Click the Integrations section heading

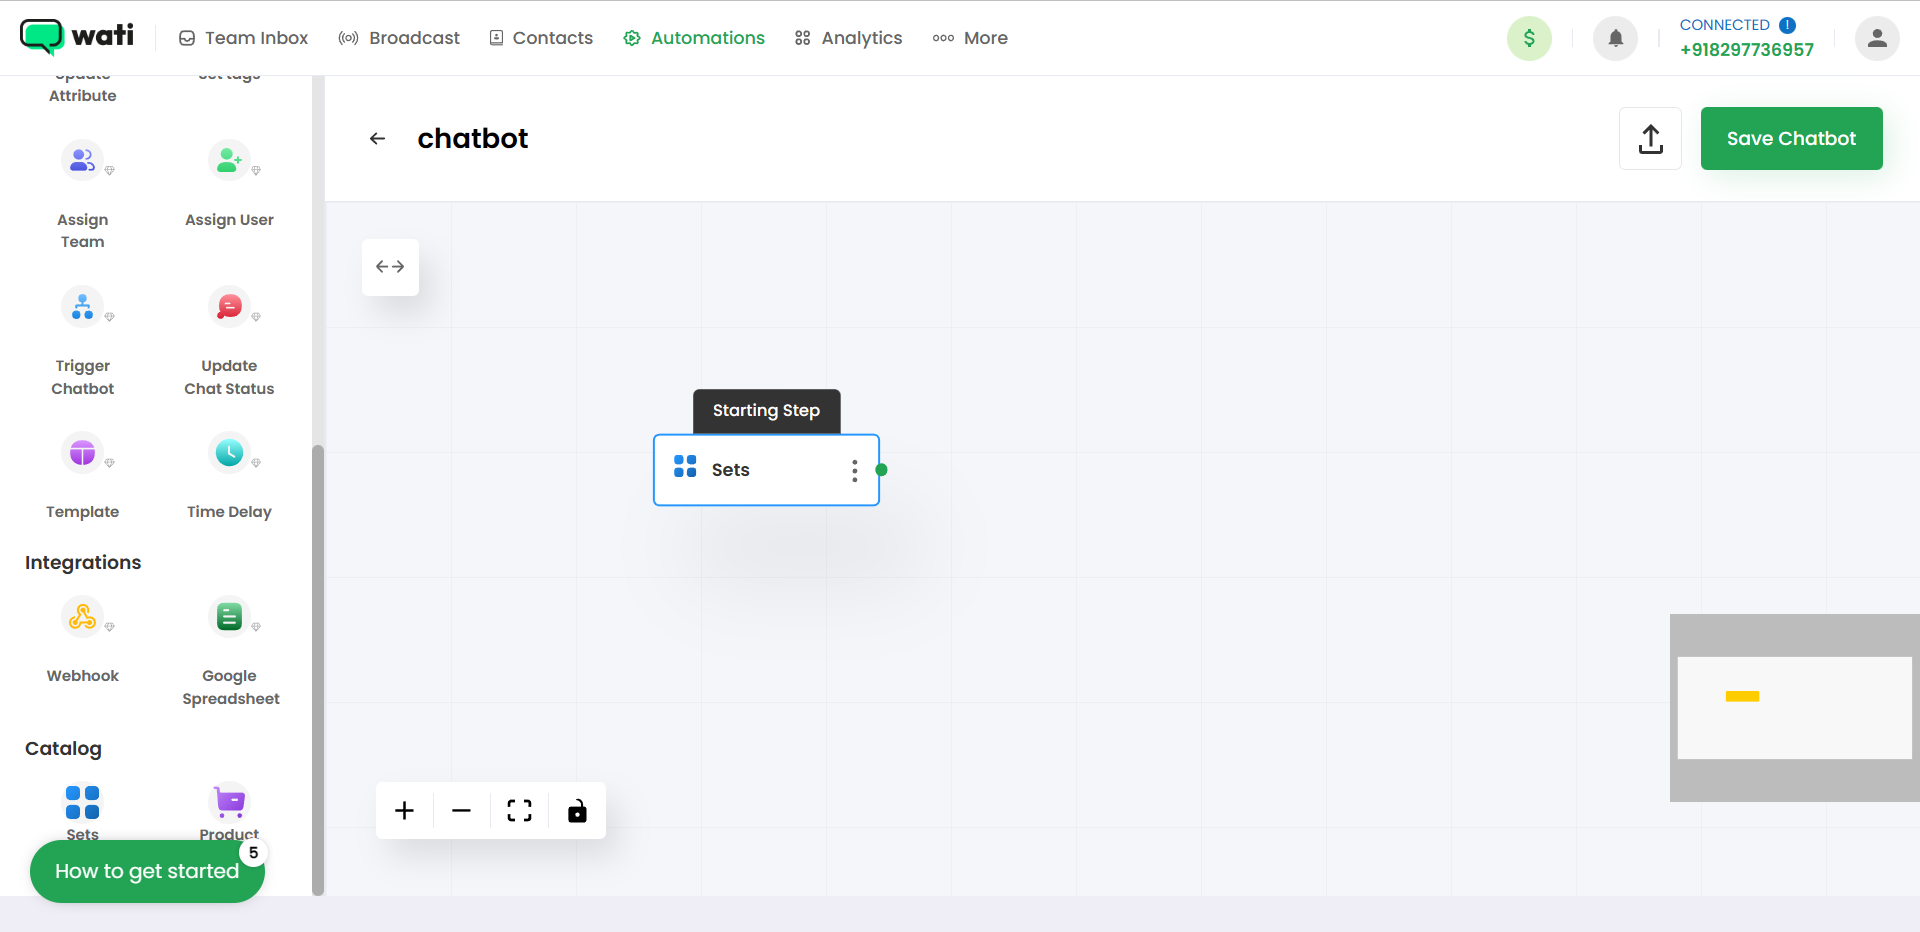click(83, 563)
